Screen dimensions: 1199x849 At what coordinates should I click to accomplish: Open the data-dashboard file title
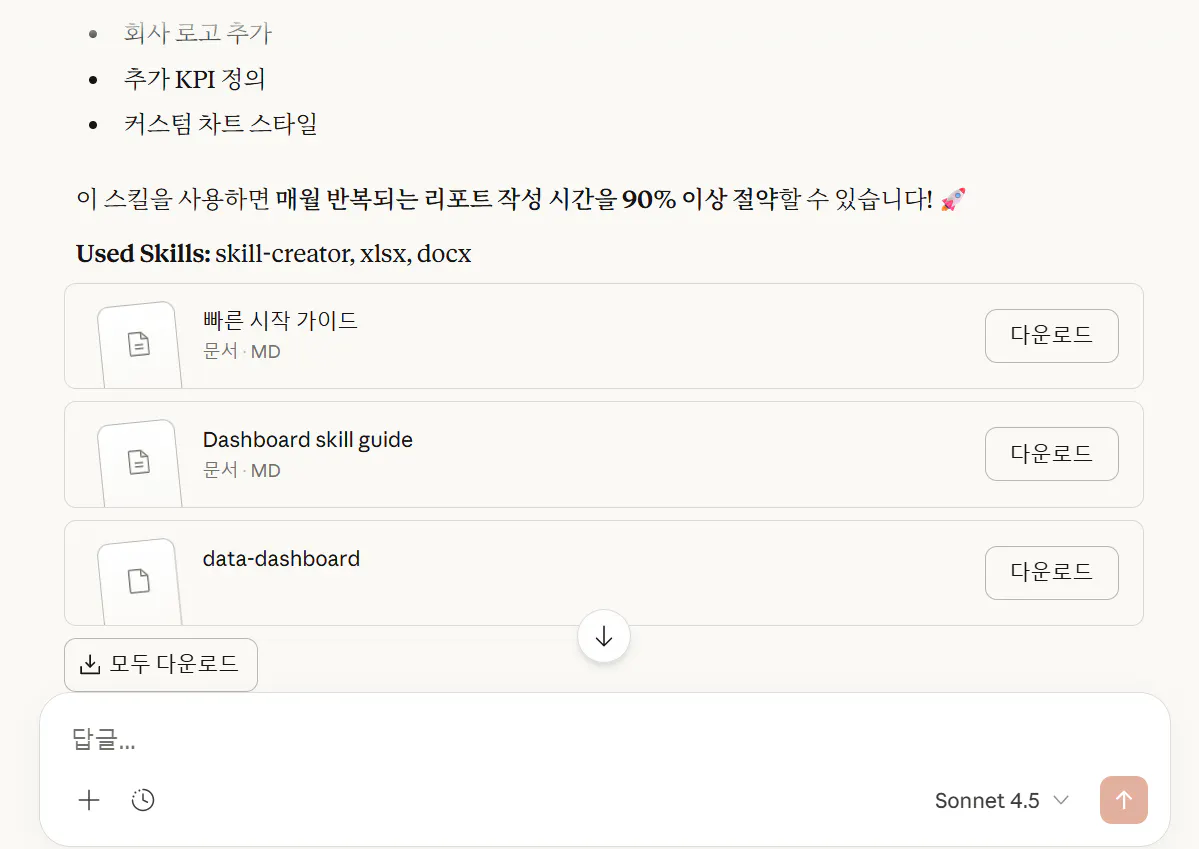pos(281,559)
